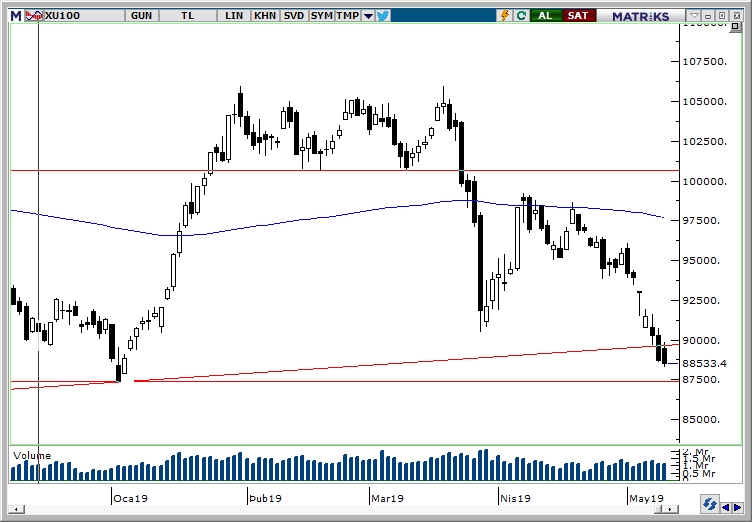The width and height of the screenshot is (752, 522).
Task: Click the 100000 price axis label
Action: click(x=705, y=181)
